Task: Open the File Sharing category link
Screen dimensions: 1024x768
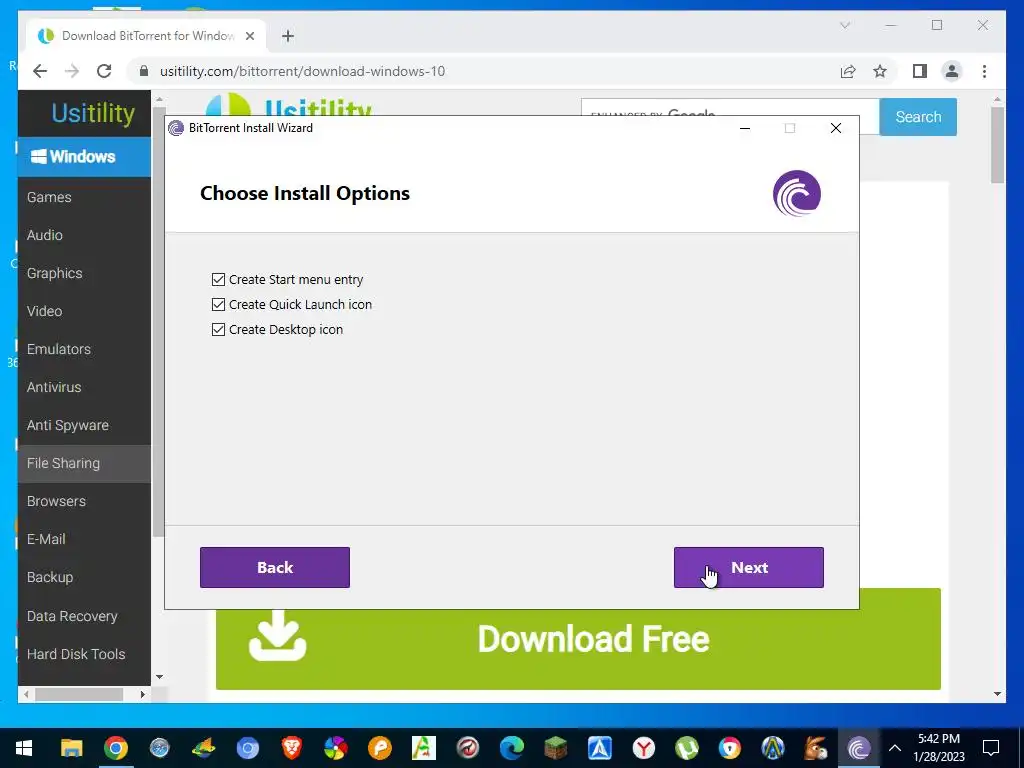Action: pos(63,463)
